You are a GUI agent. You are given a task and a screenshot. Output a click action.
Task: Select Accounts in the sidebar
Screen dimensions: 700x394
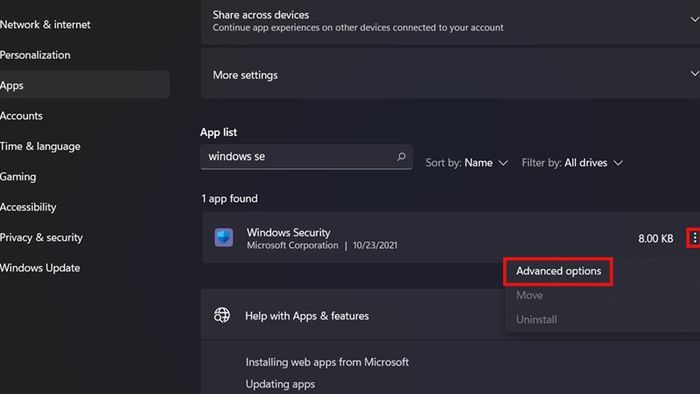[x=21, y=116]
